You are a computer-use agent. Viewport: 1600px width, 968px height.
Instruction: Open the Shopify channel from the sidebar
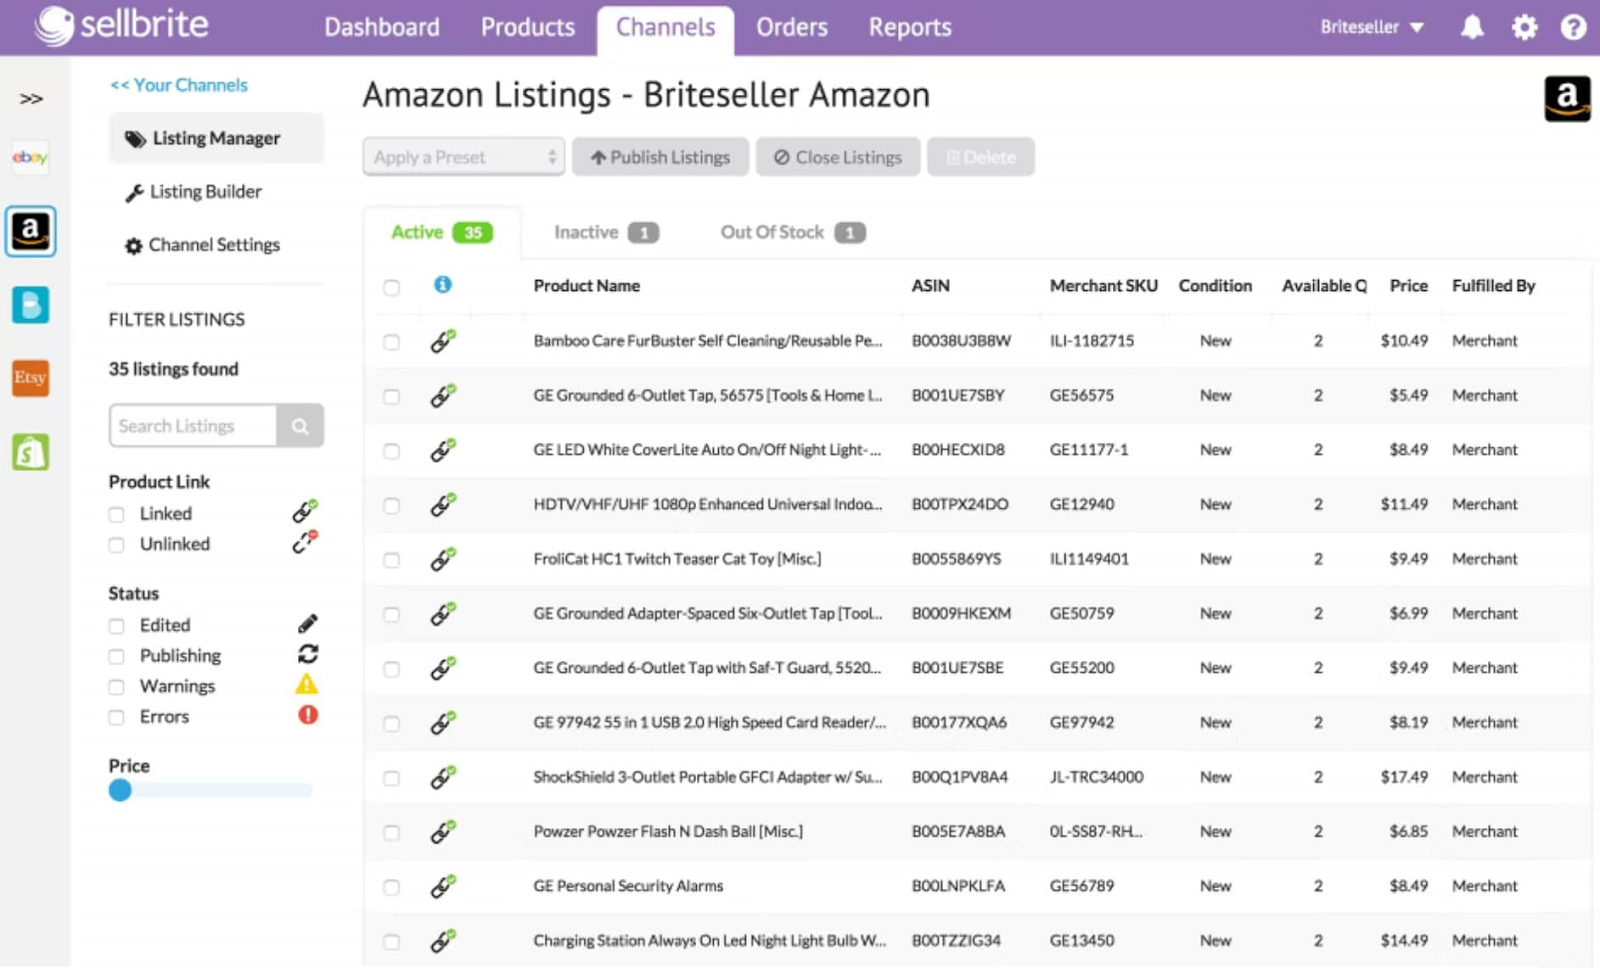[x=30, y=452]
